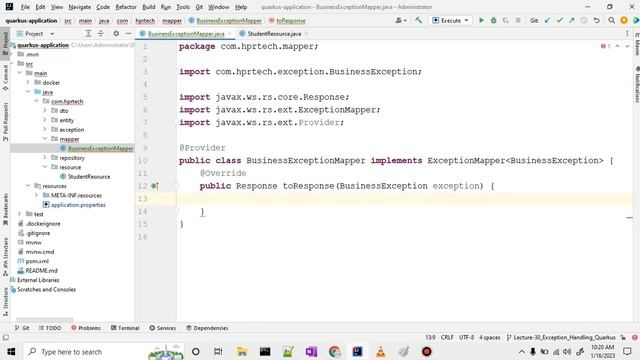Open IntelliJ IDEA from the taskbar
640x360 pixels.
[x=358, y=351]
